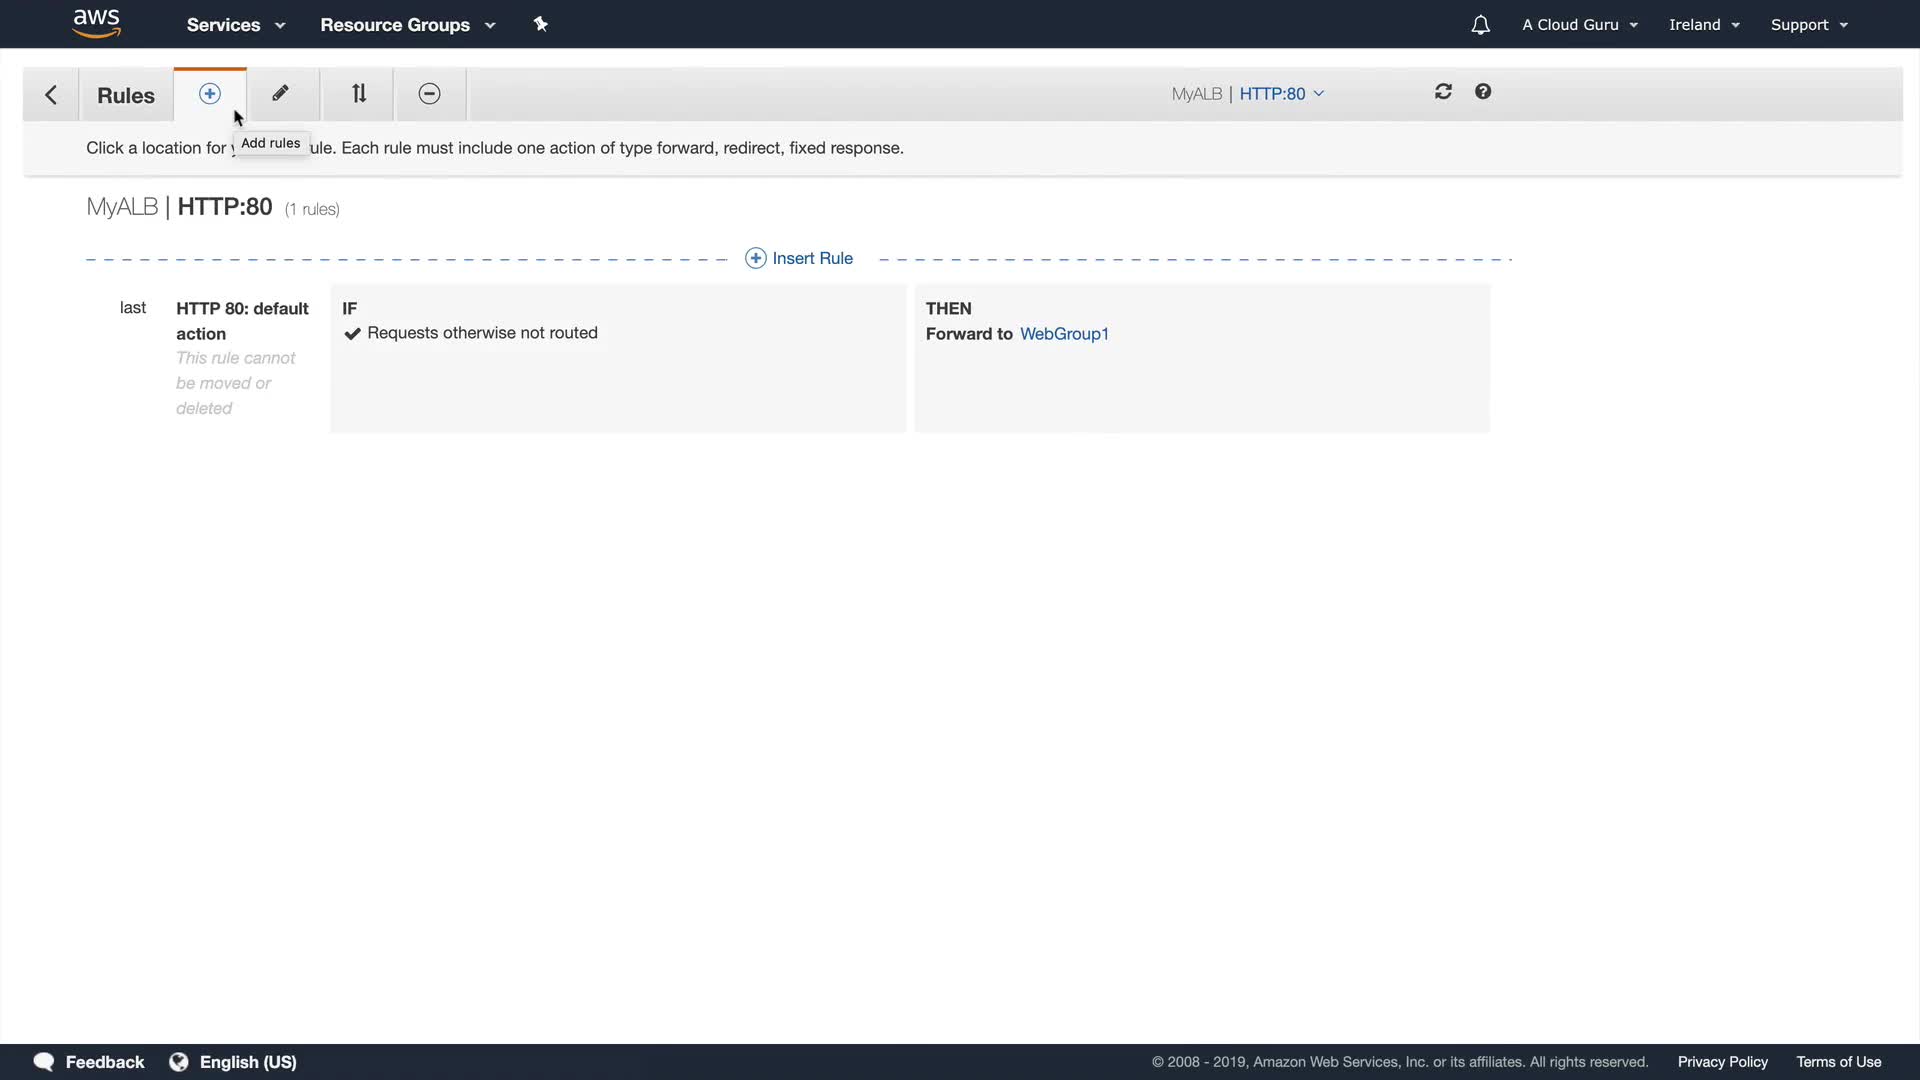Open the Ireland region selector
This screenshot has height=1080, width=1920.
pyautogui.click(x=1704, y=25)
